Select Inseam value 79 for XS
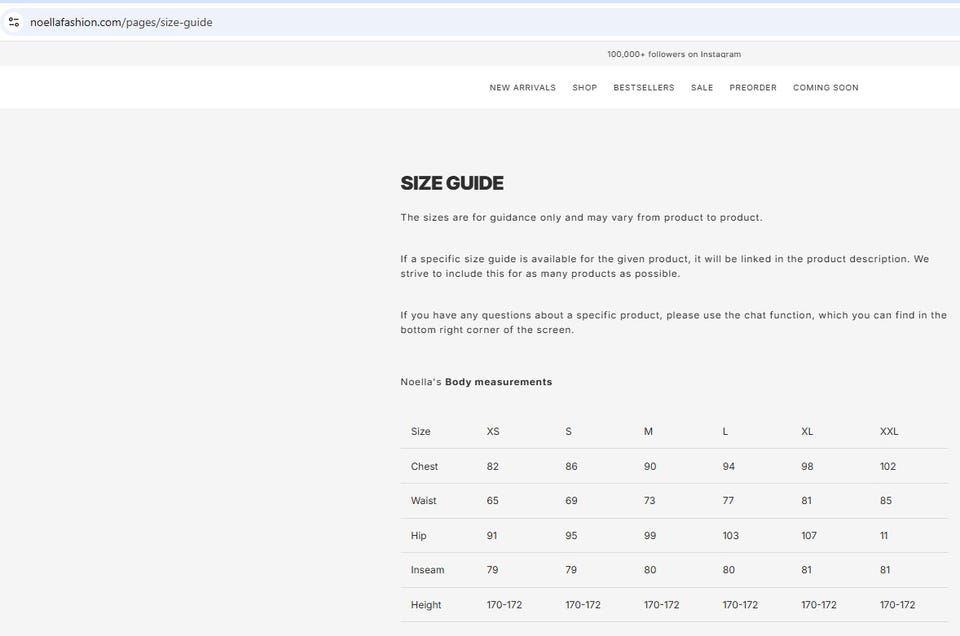 pyautogui.click(x=492, y=570)
